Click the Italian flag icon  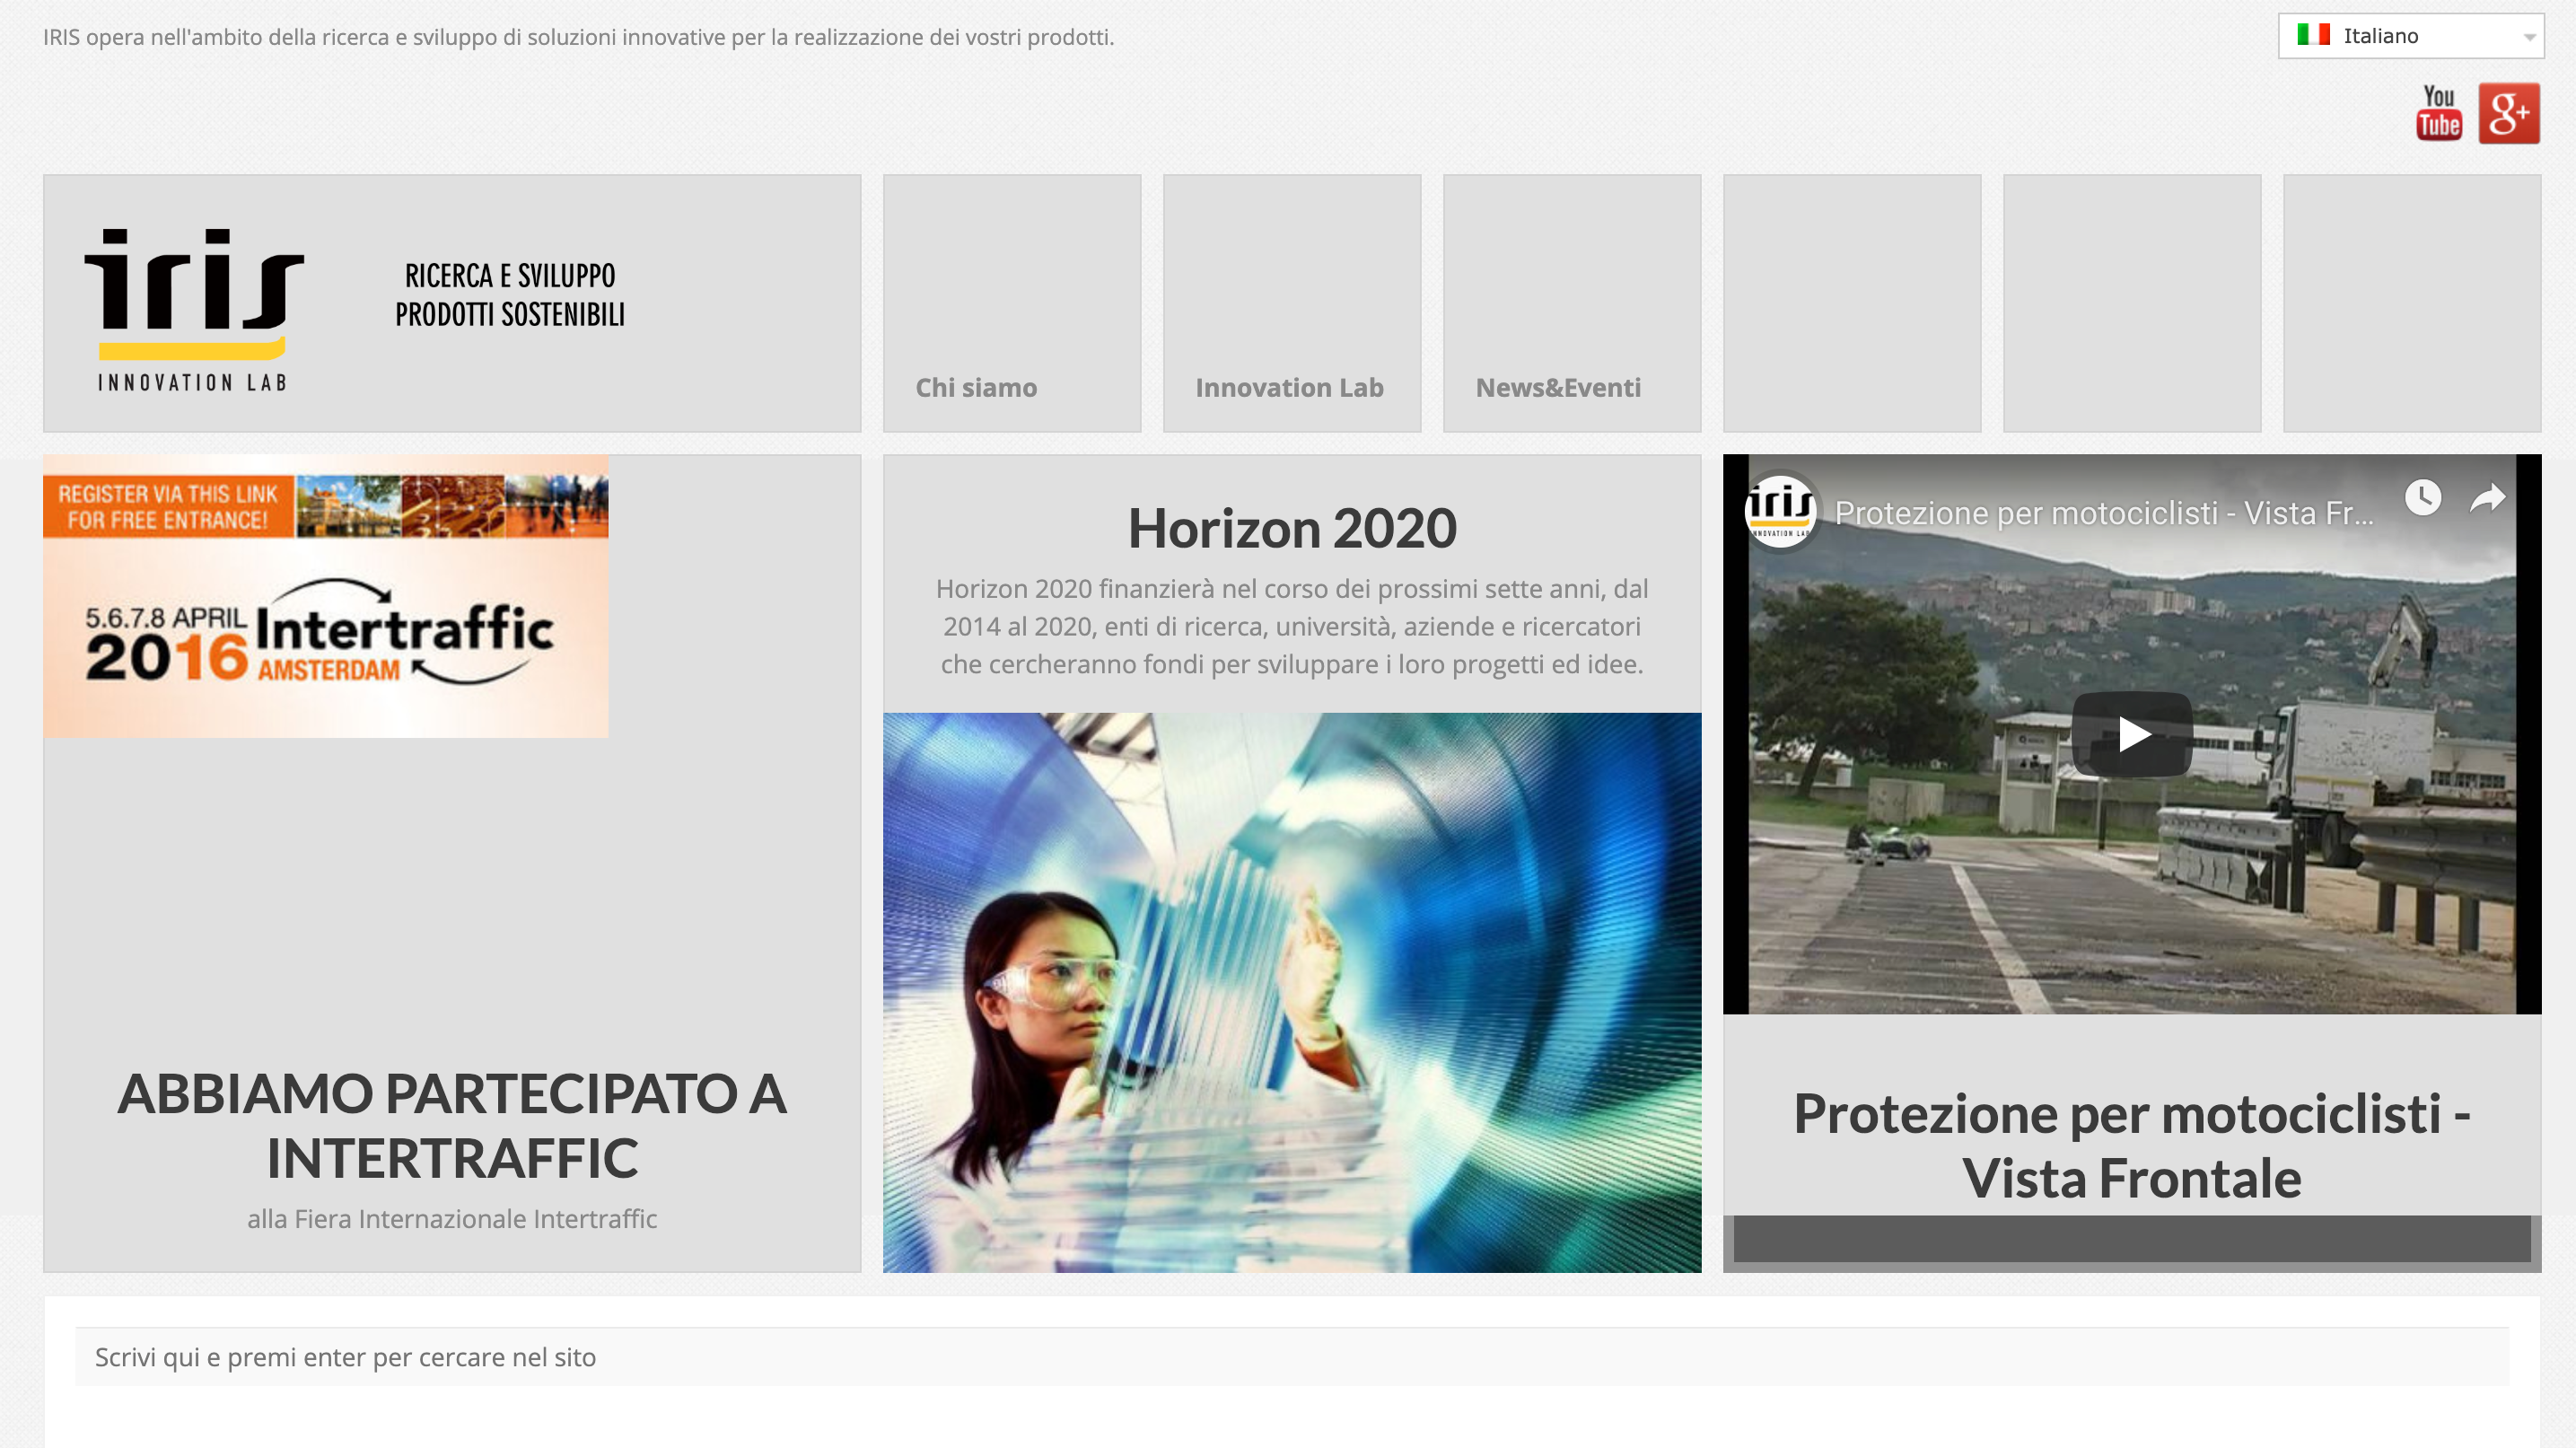point(2313,35)
